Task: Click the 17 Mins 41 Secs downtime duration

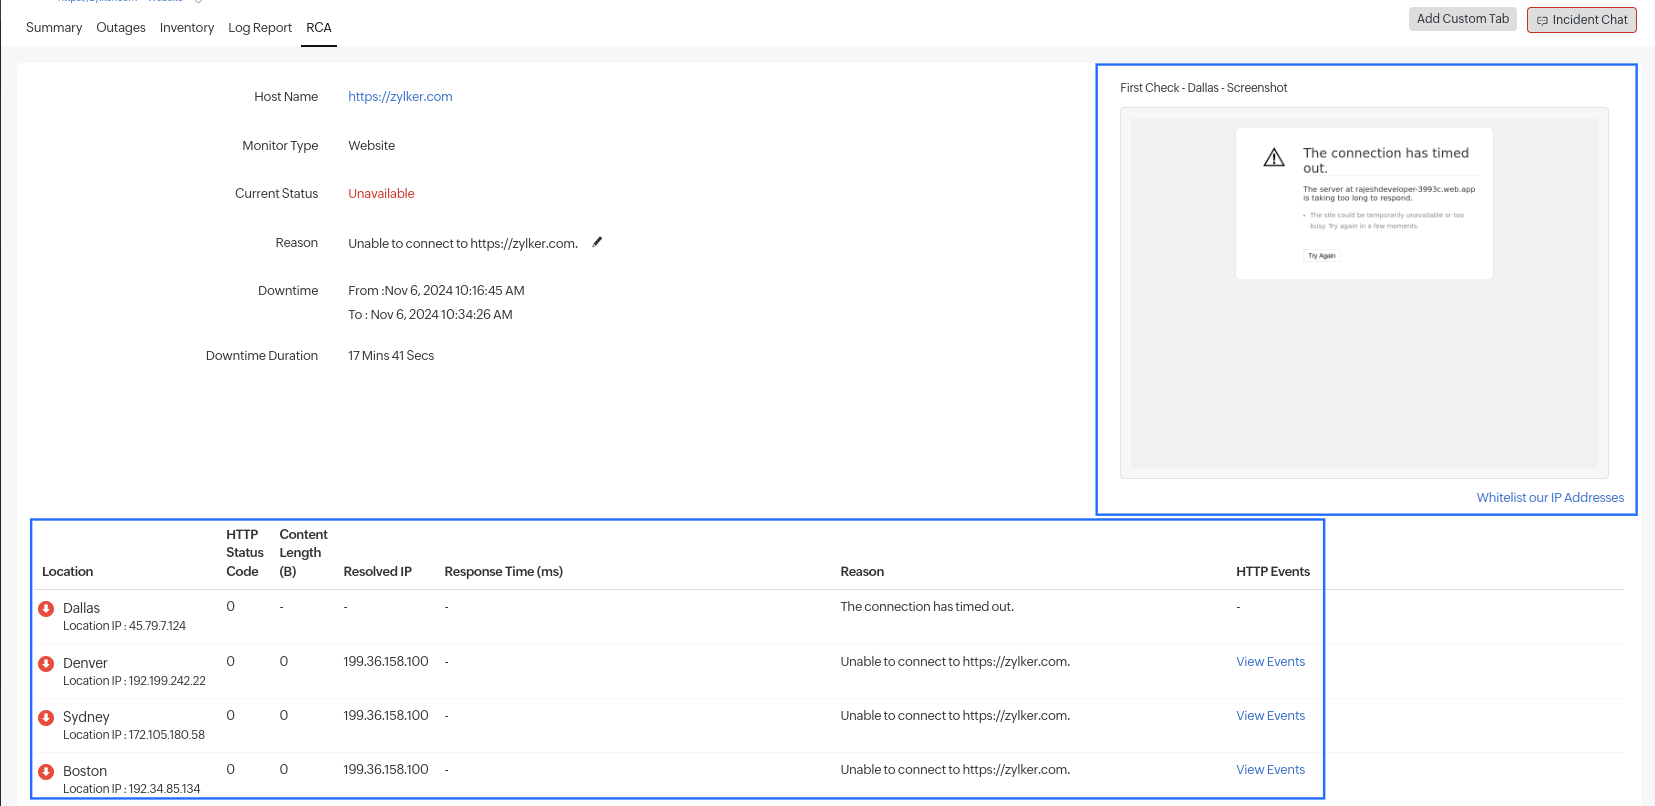Action: coord(391,355)
